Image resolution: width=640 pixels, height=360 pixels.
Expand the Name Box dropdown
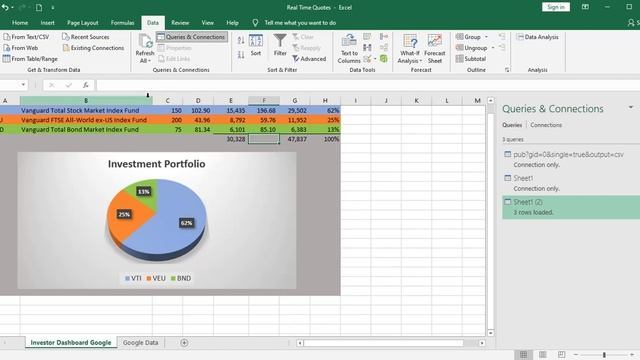coord(23,85)
